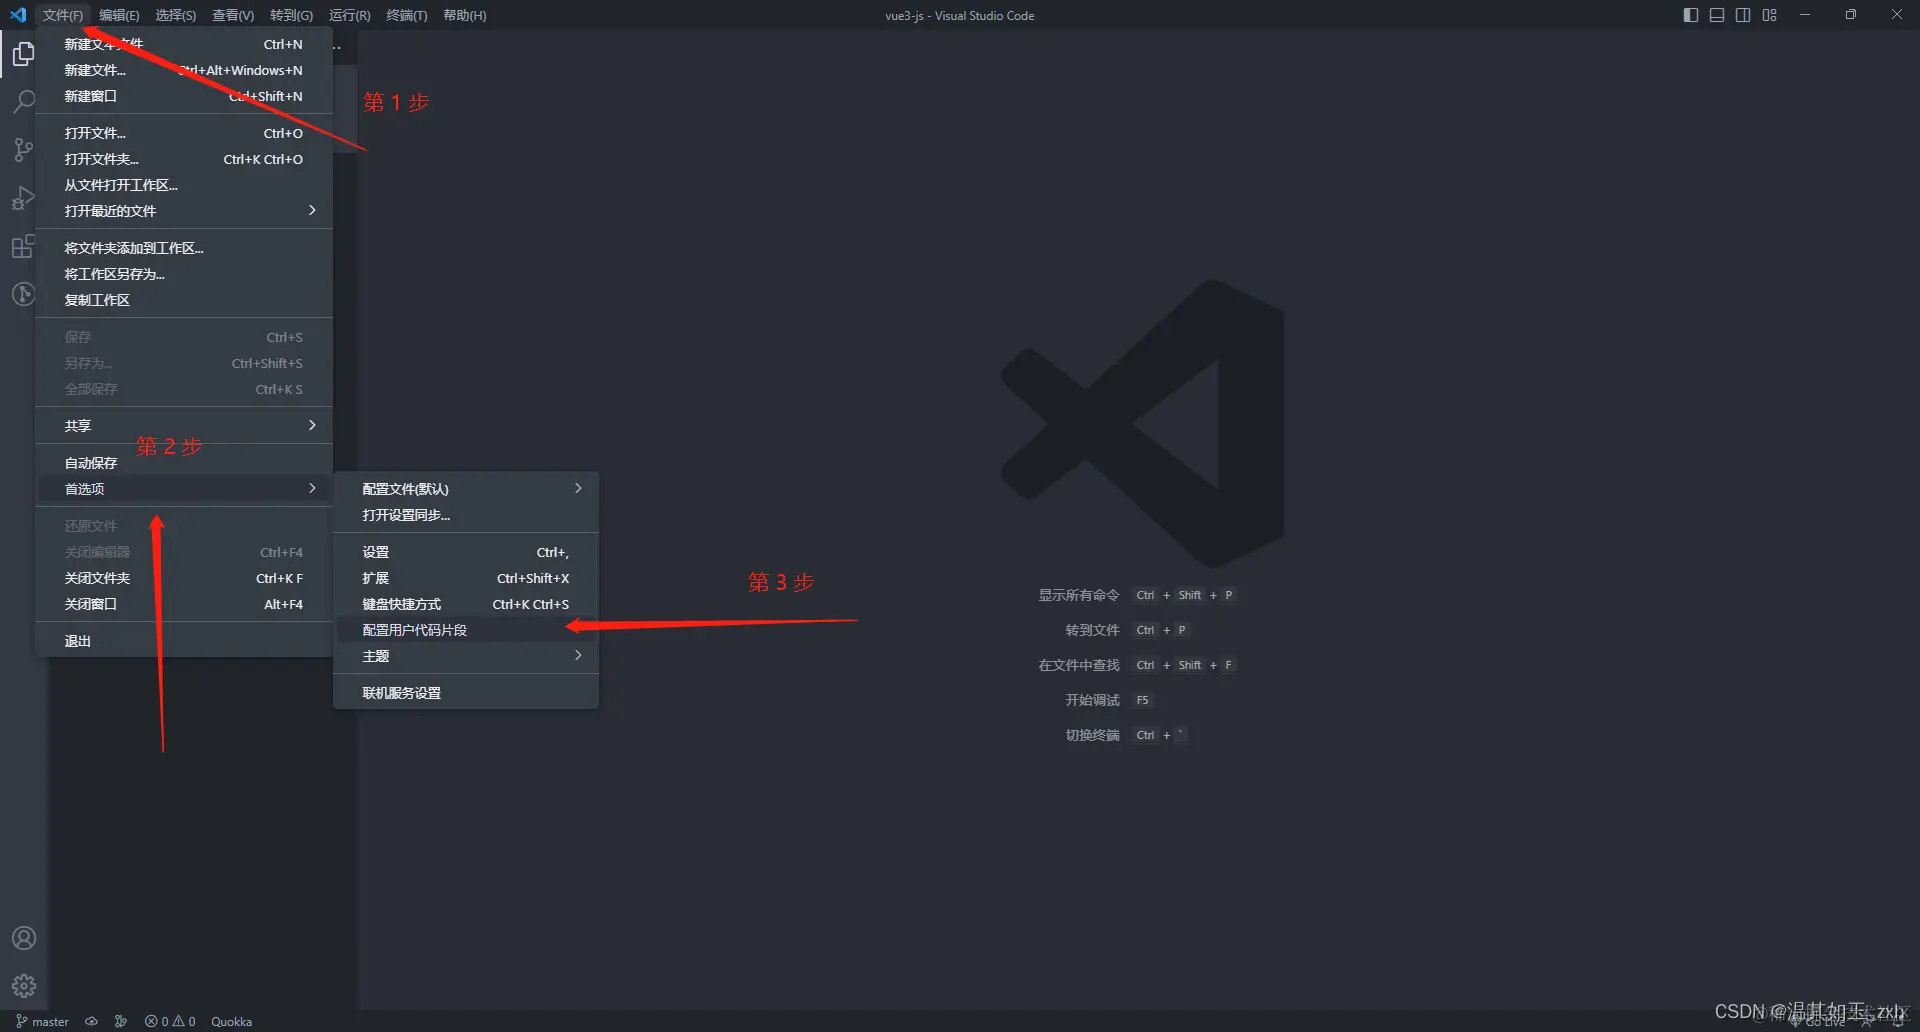
Task: Open the Extensions view
Action: (23, 246)
